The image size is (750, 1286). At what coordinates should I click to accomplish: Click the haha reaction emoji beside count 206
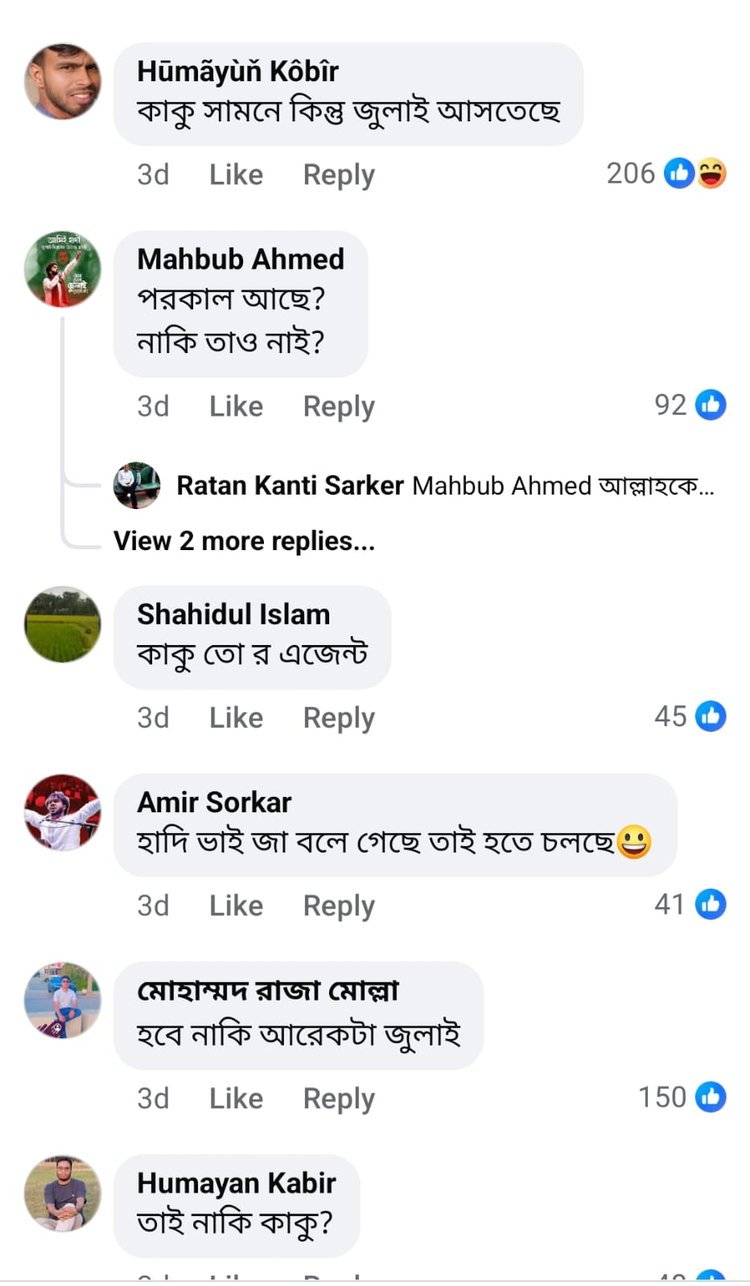coord(709,173)
